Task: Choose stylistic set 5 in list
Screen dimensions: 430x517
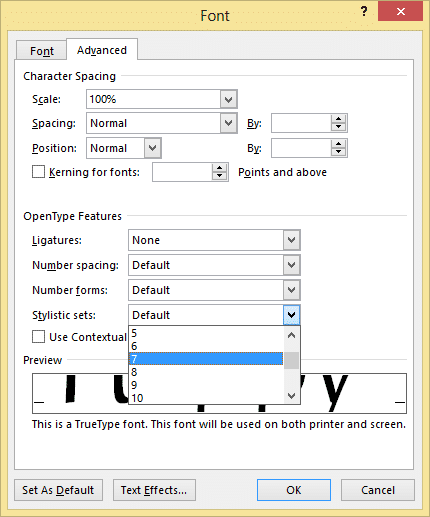Action: click(x=206, y=333)
